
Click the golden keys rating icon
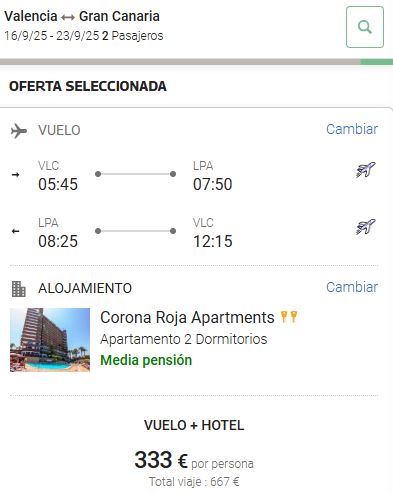point(289,317)
